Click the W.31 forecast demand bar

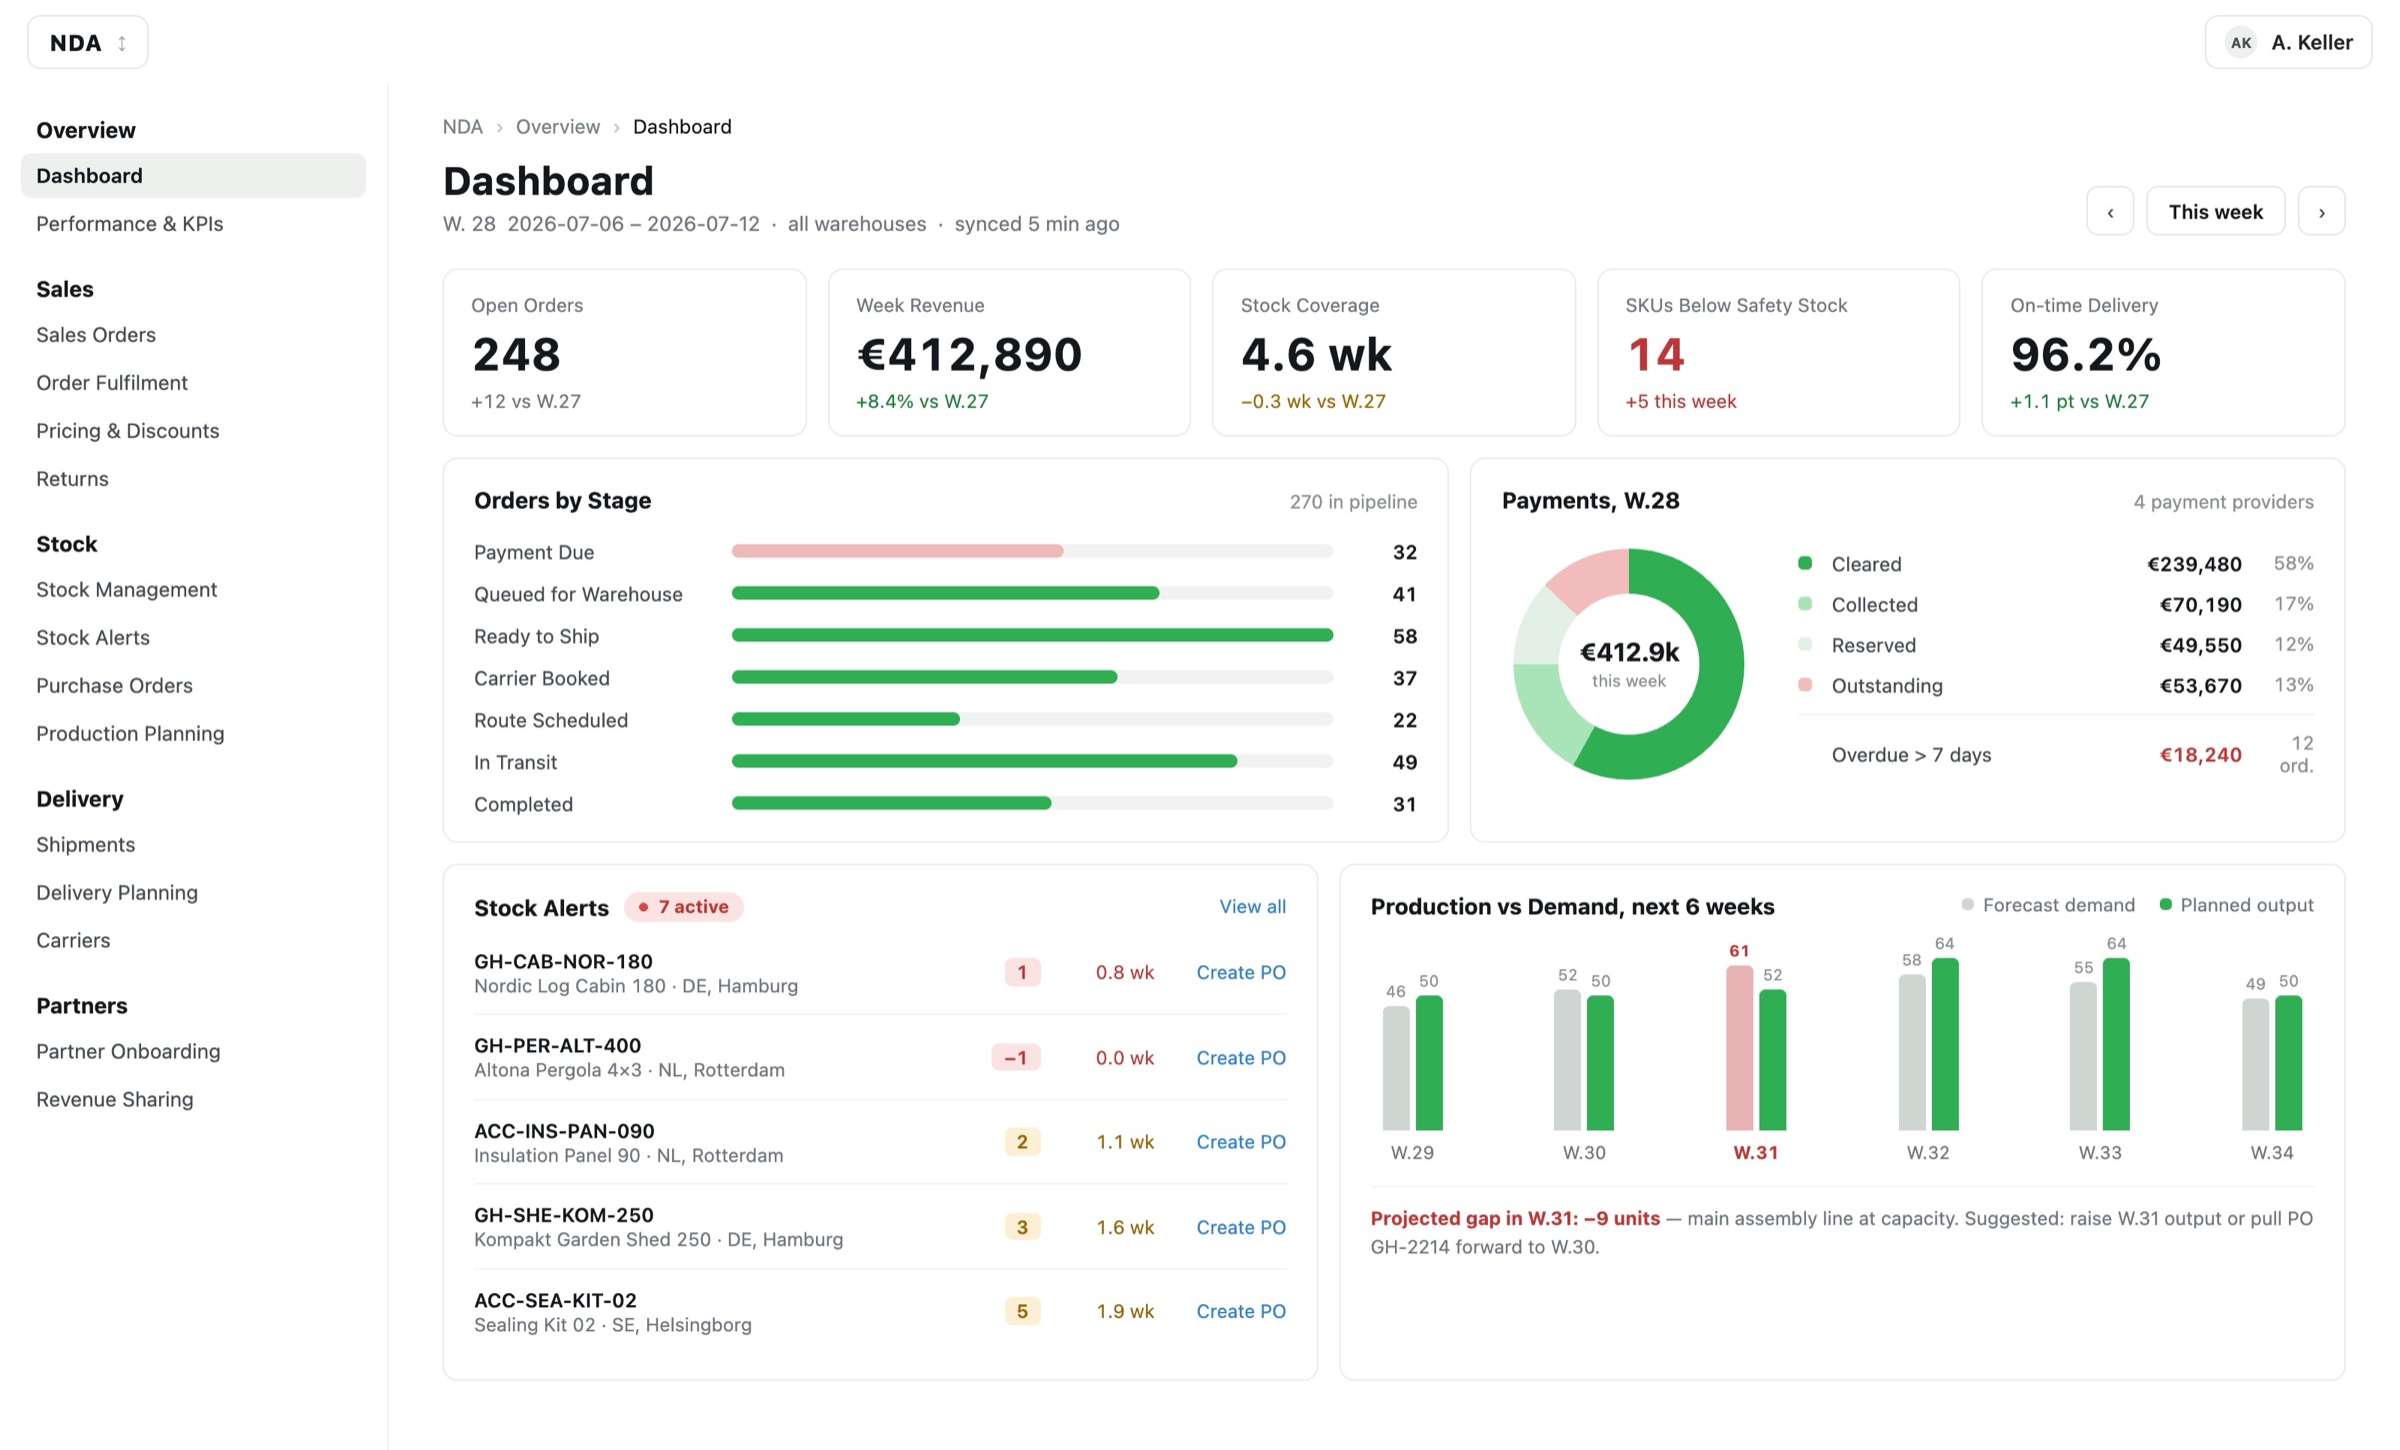[1739, 1048]
